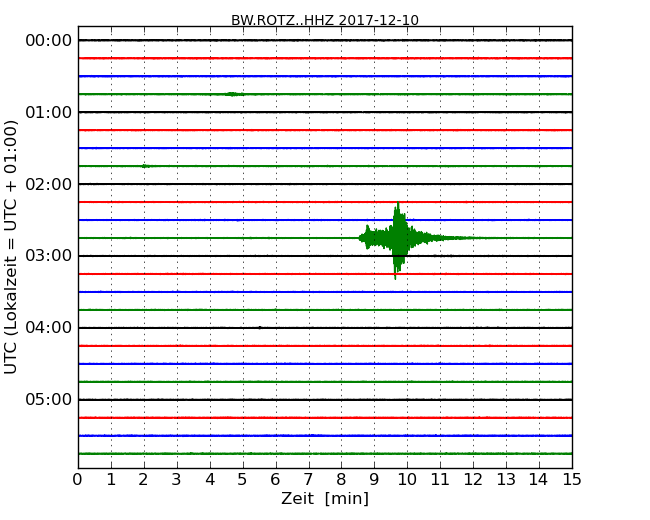650x520 pixels.
Task: Click the large green seismic event peak
Action: [x=399, y=240]
